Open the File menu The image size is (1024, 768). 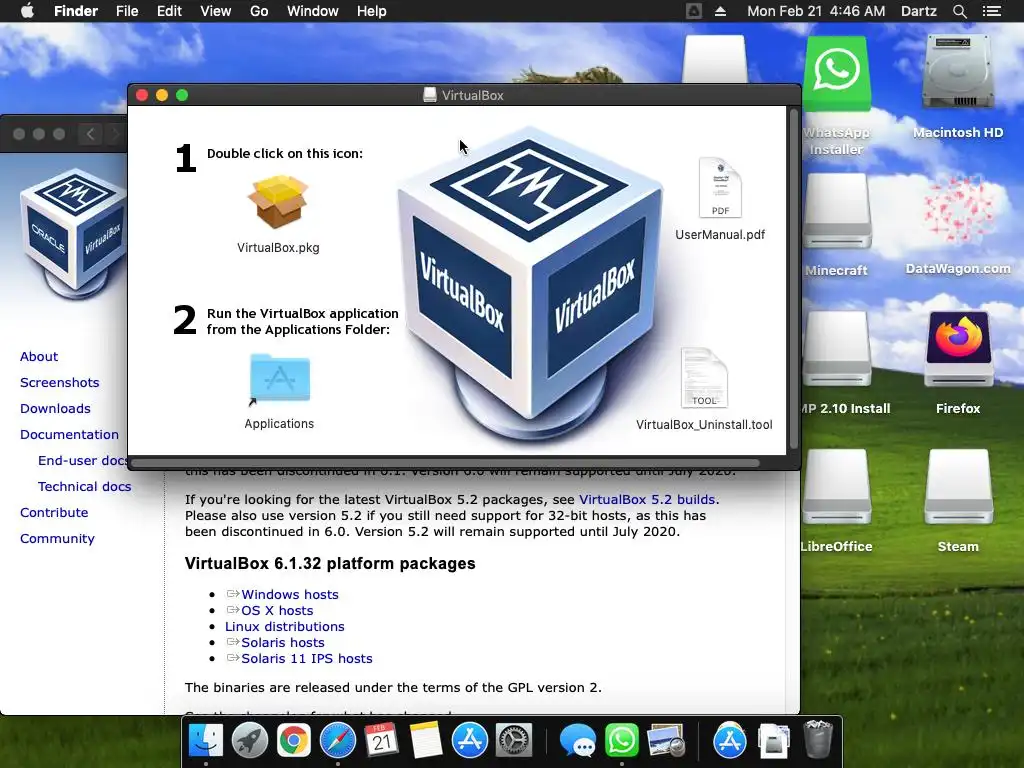pos(127,11)
